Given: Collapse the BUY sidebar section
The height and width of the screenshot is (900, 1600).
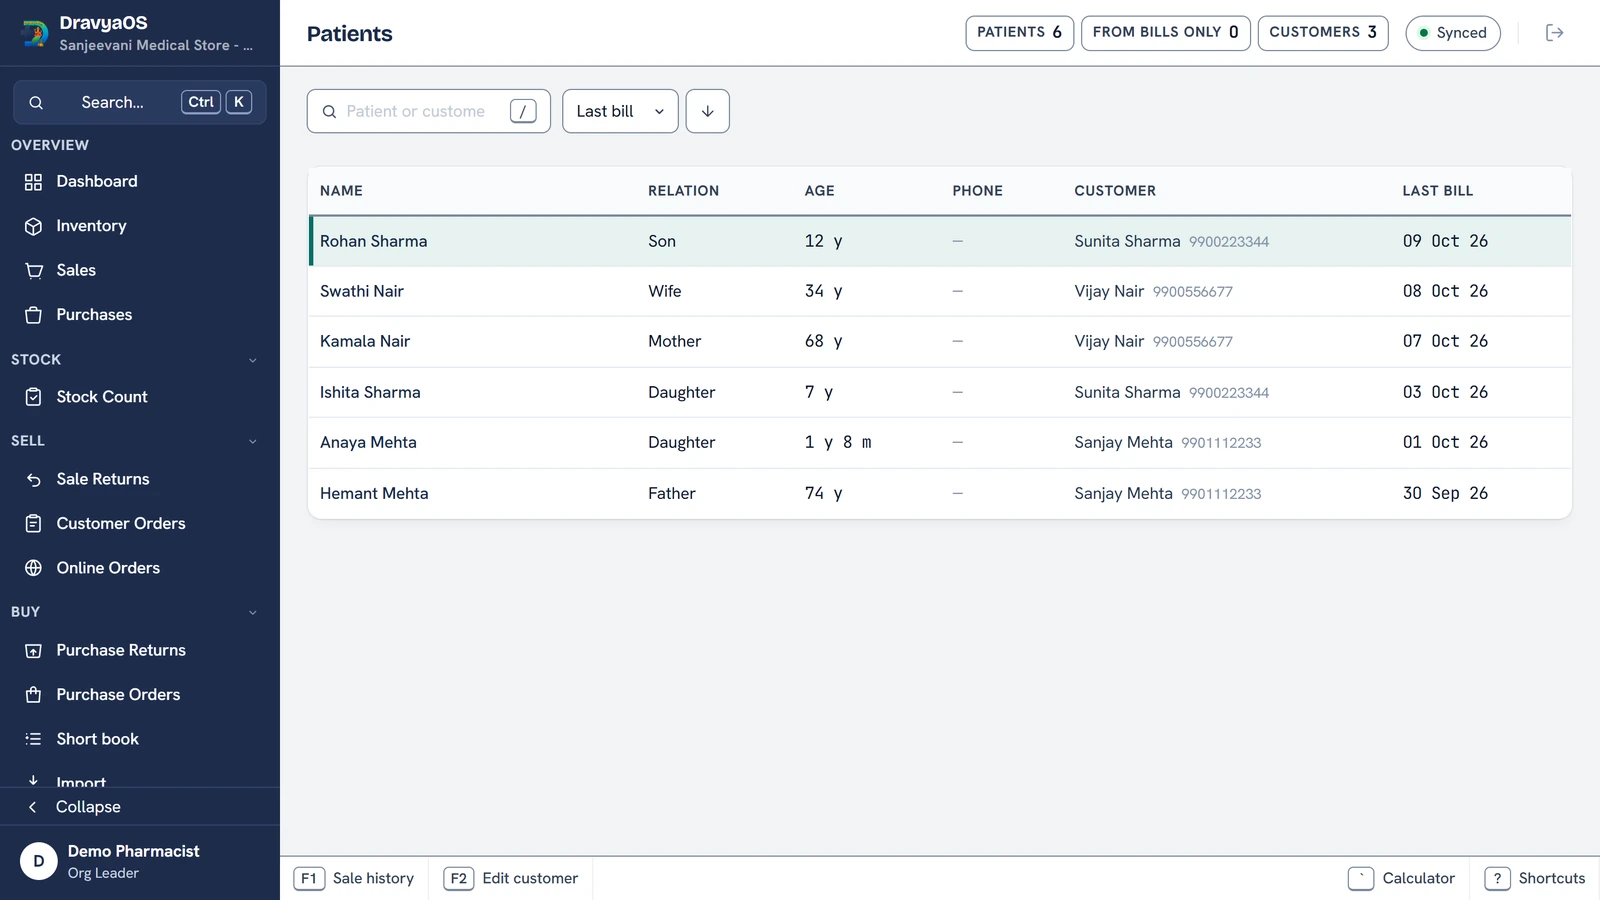Looking at the screenshot, I should point(252,612).
